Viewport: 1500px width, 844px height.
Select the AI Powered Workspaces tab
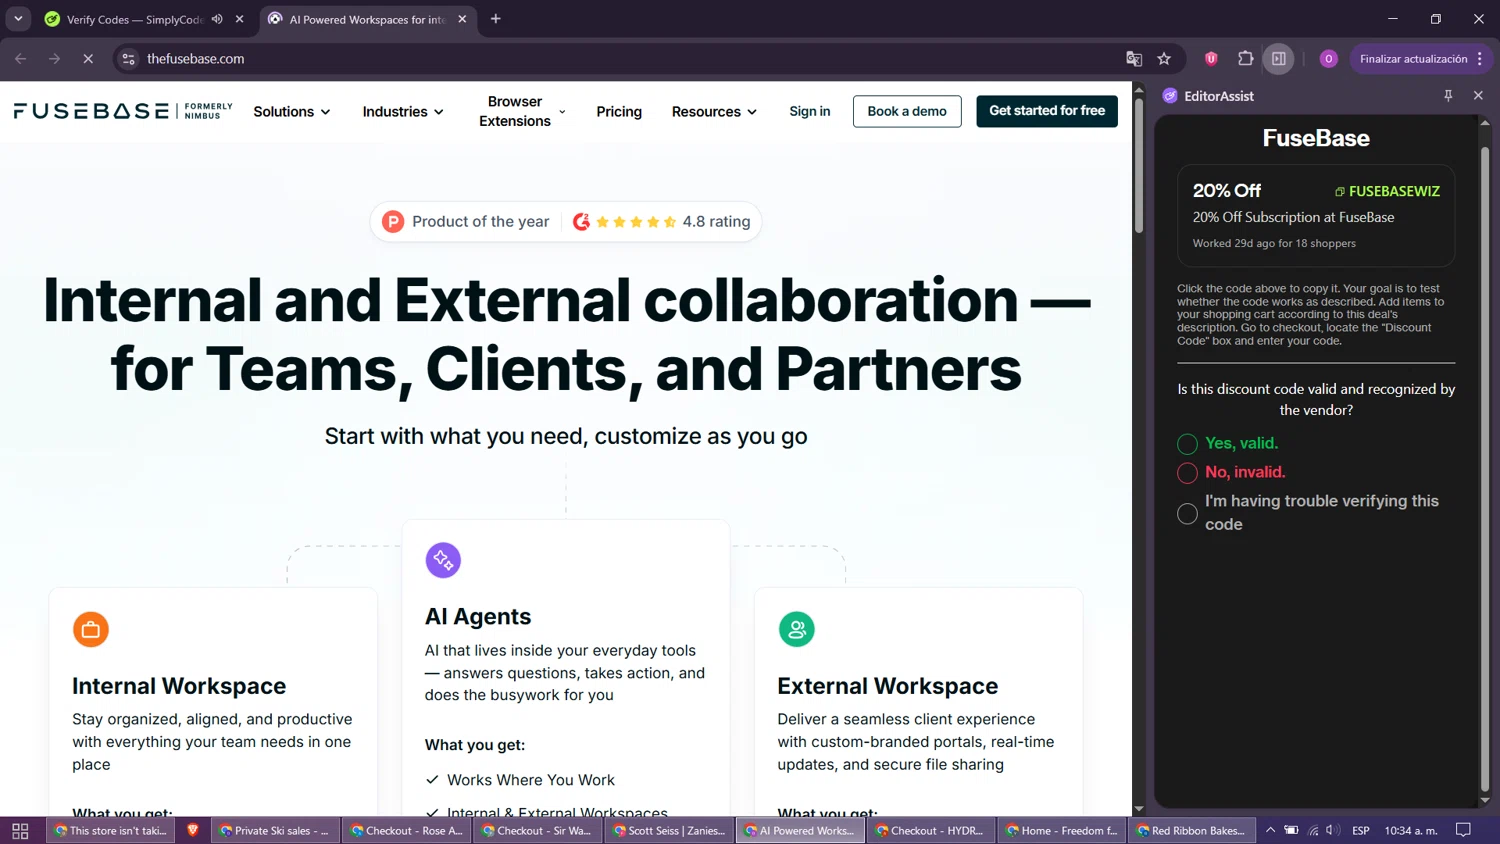[366, 19]
